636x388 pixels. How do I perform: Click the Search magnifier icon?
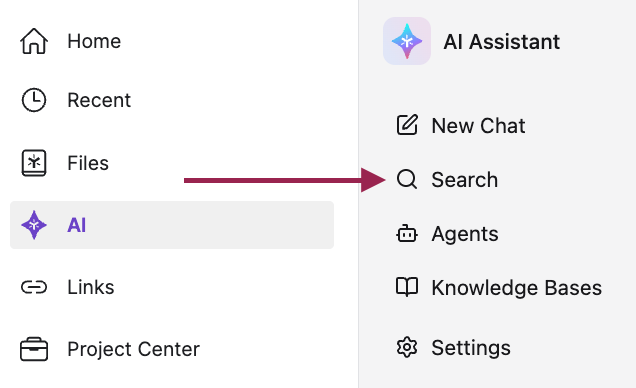[407, 179]
